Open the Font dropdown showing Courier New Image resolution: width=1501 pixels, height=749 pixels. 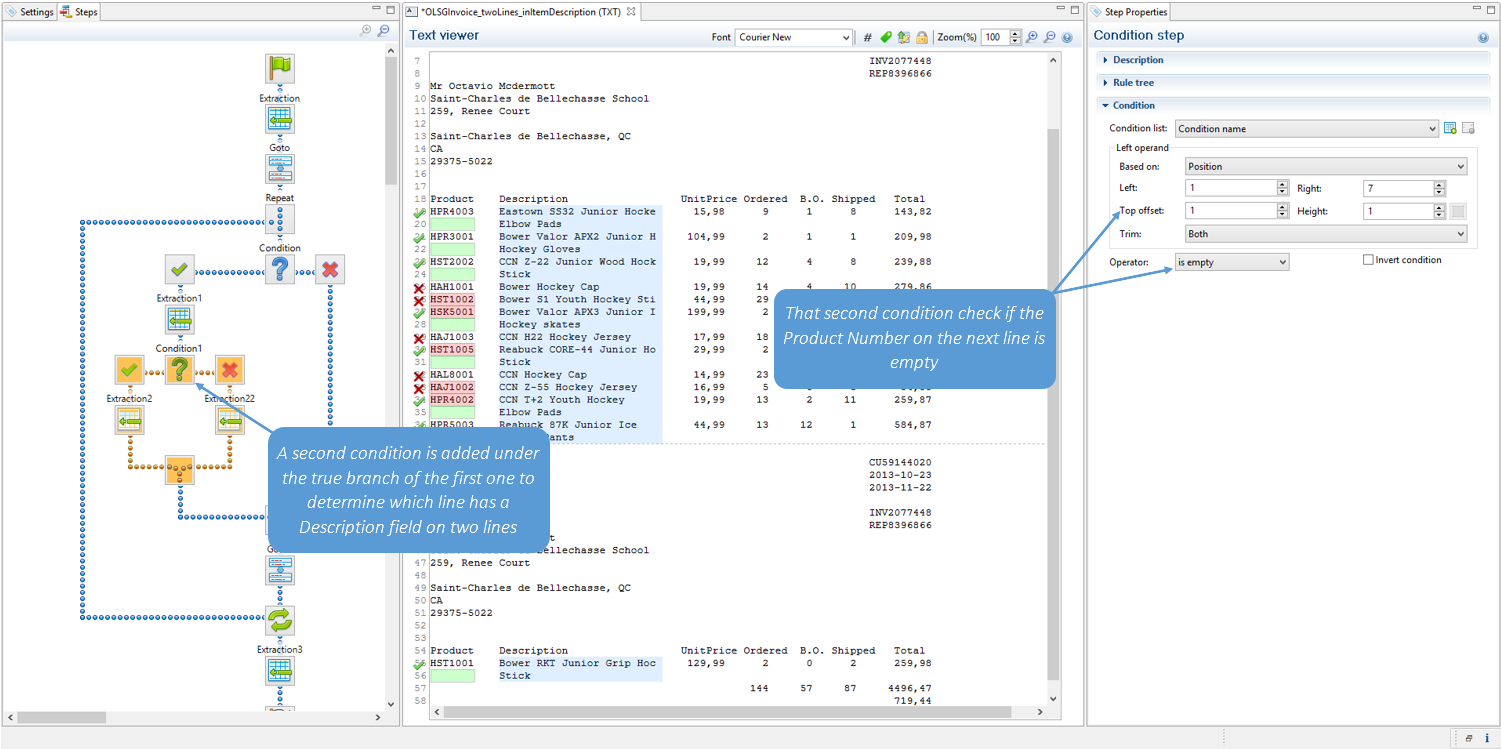click(794, 37)
